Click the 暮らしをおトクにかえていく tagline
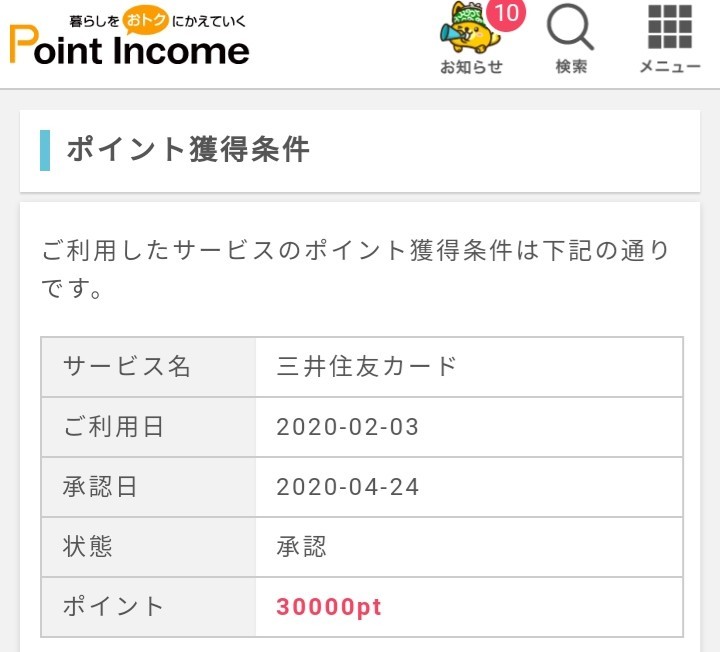 coord(156,20)
